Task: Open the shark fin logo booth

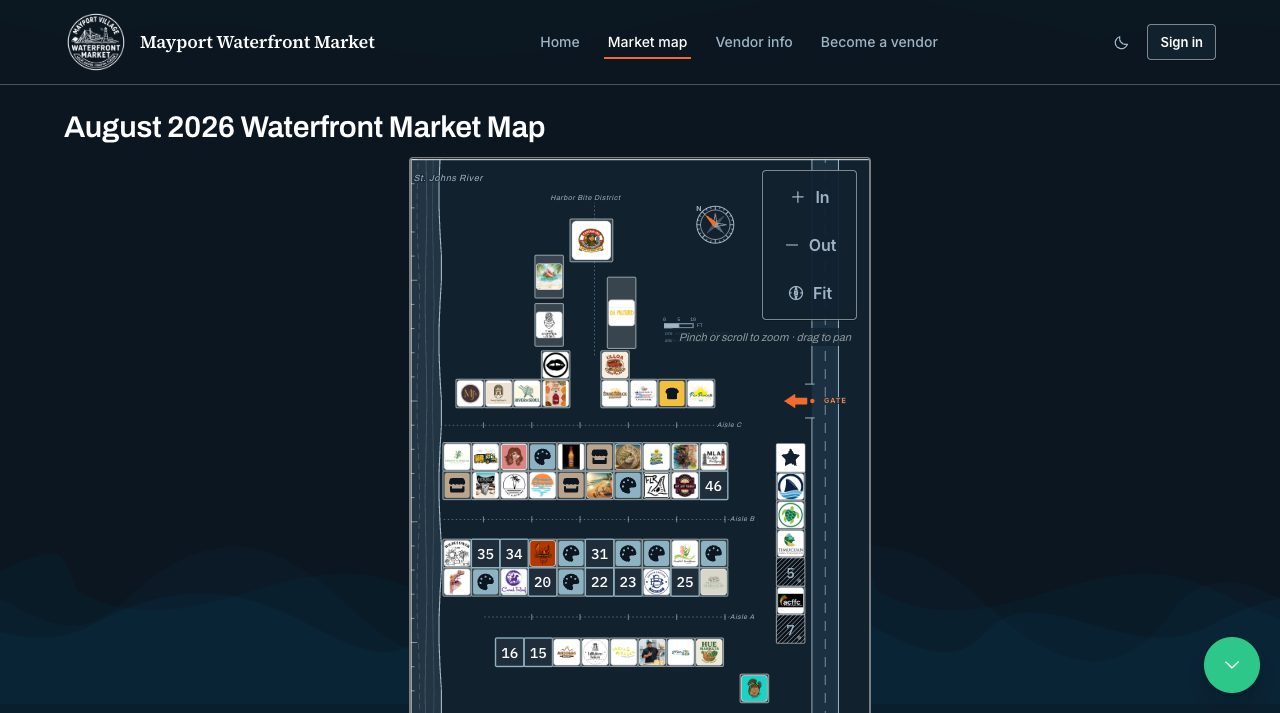Action: [x=790, y=487]
